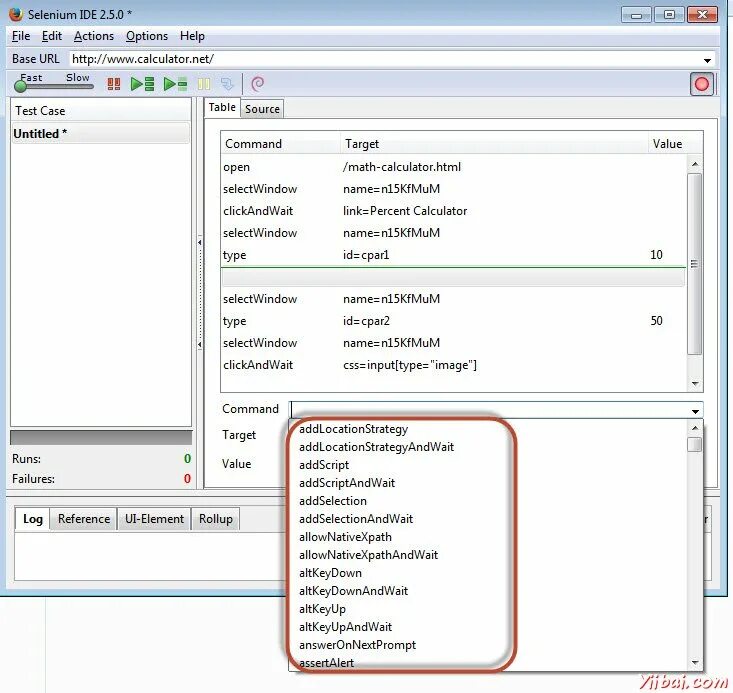This screenshot has height=693, width=733.
Task: Maximize the Selenium IDE window
Action: 669,14
